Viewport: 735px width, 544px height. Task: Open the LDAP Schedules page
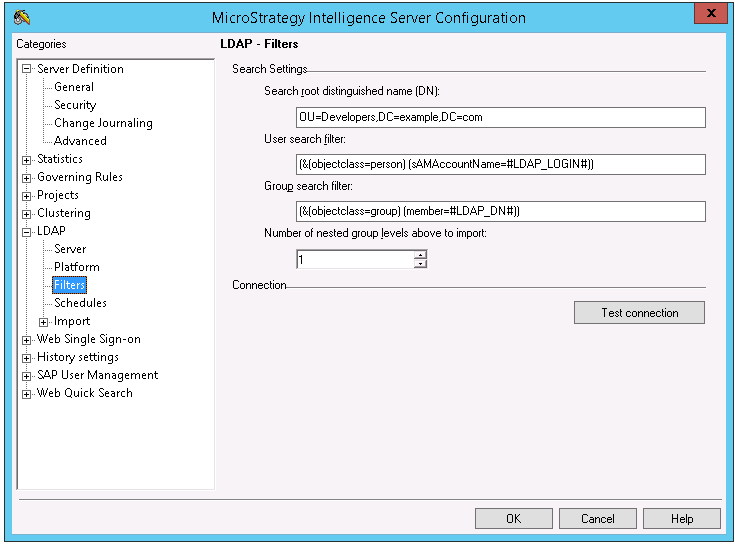[80, 303]
